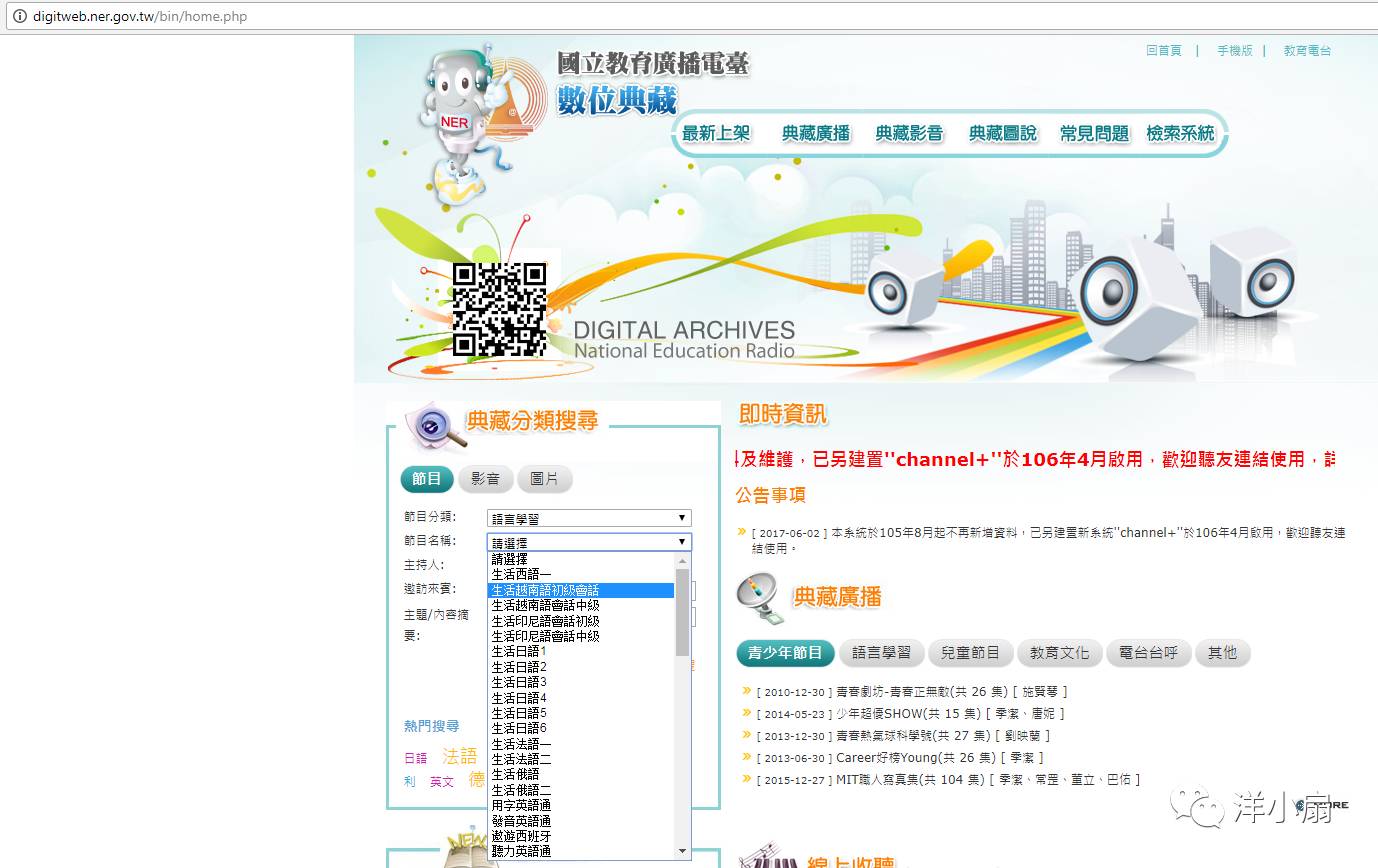The width and height of the screenshot is (1378, 868).
Task: Select 生活印尼語會話初級 option
Action: (582, 621)
